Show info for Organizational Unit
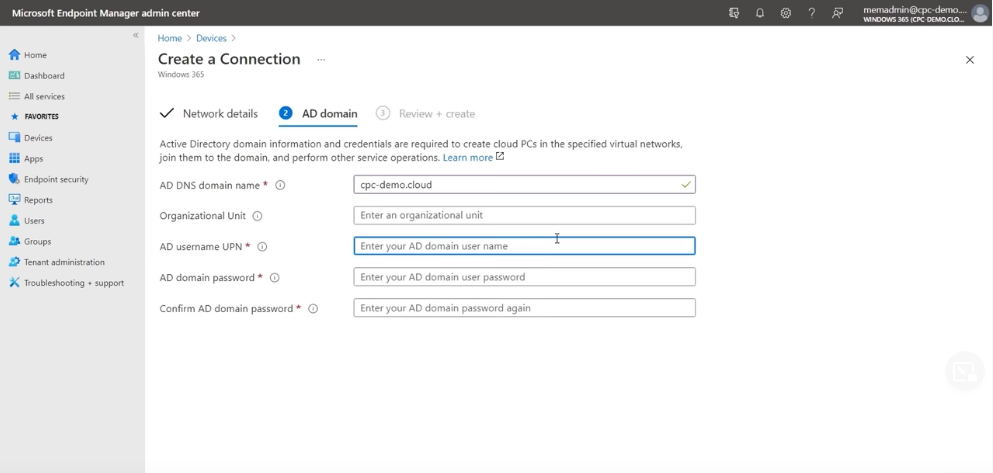993x473 pixels. (257, 216)
